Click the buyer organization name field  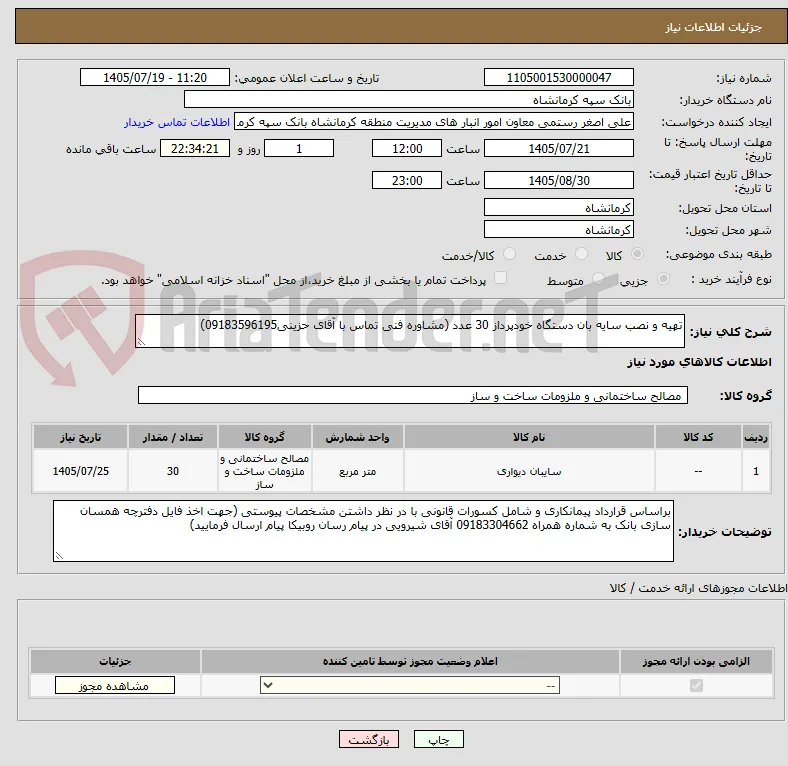409,100
